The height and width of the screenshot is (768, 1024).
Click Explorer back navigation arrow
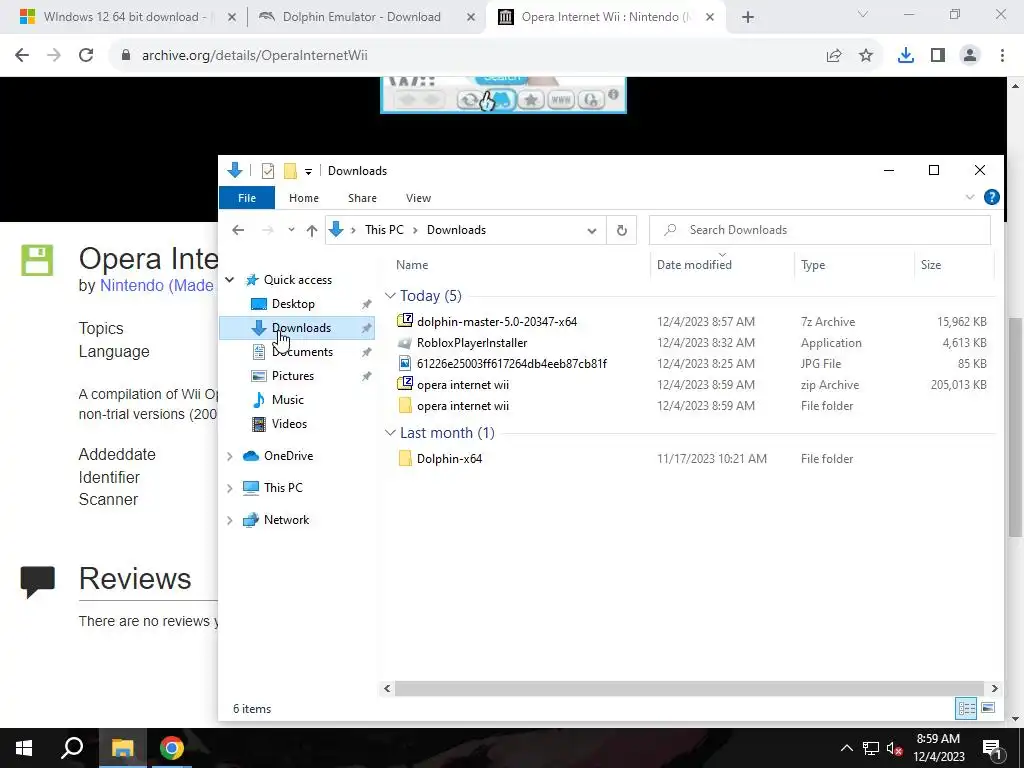point(238,230)
